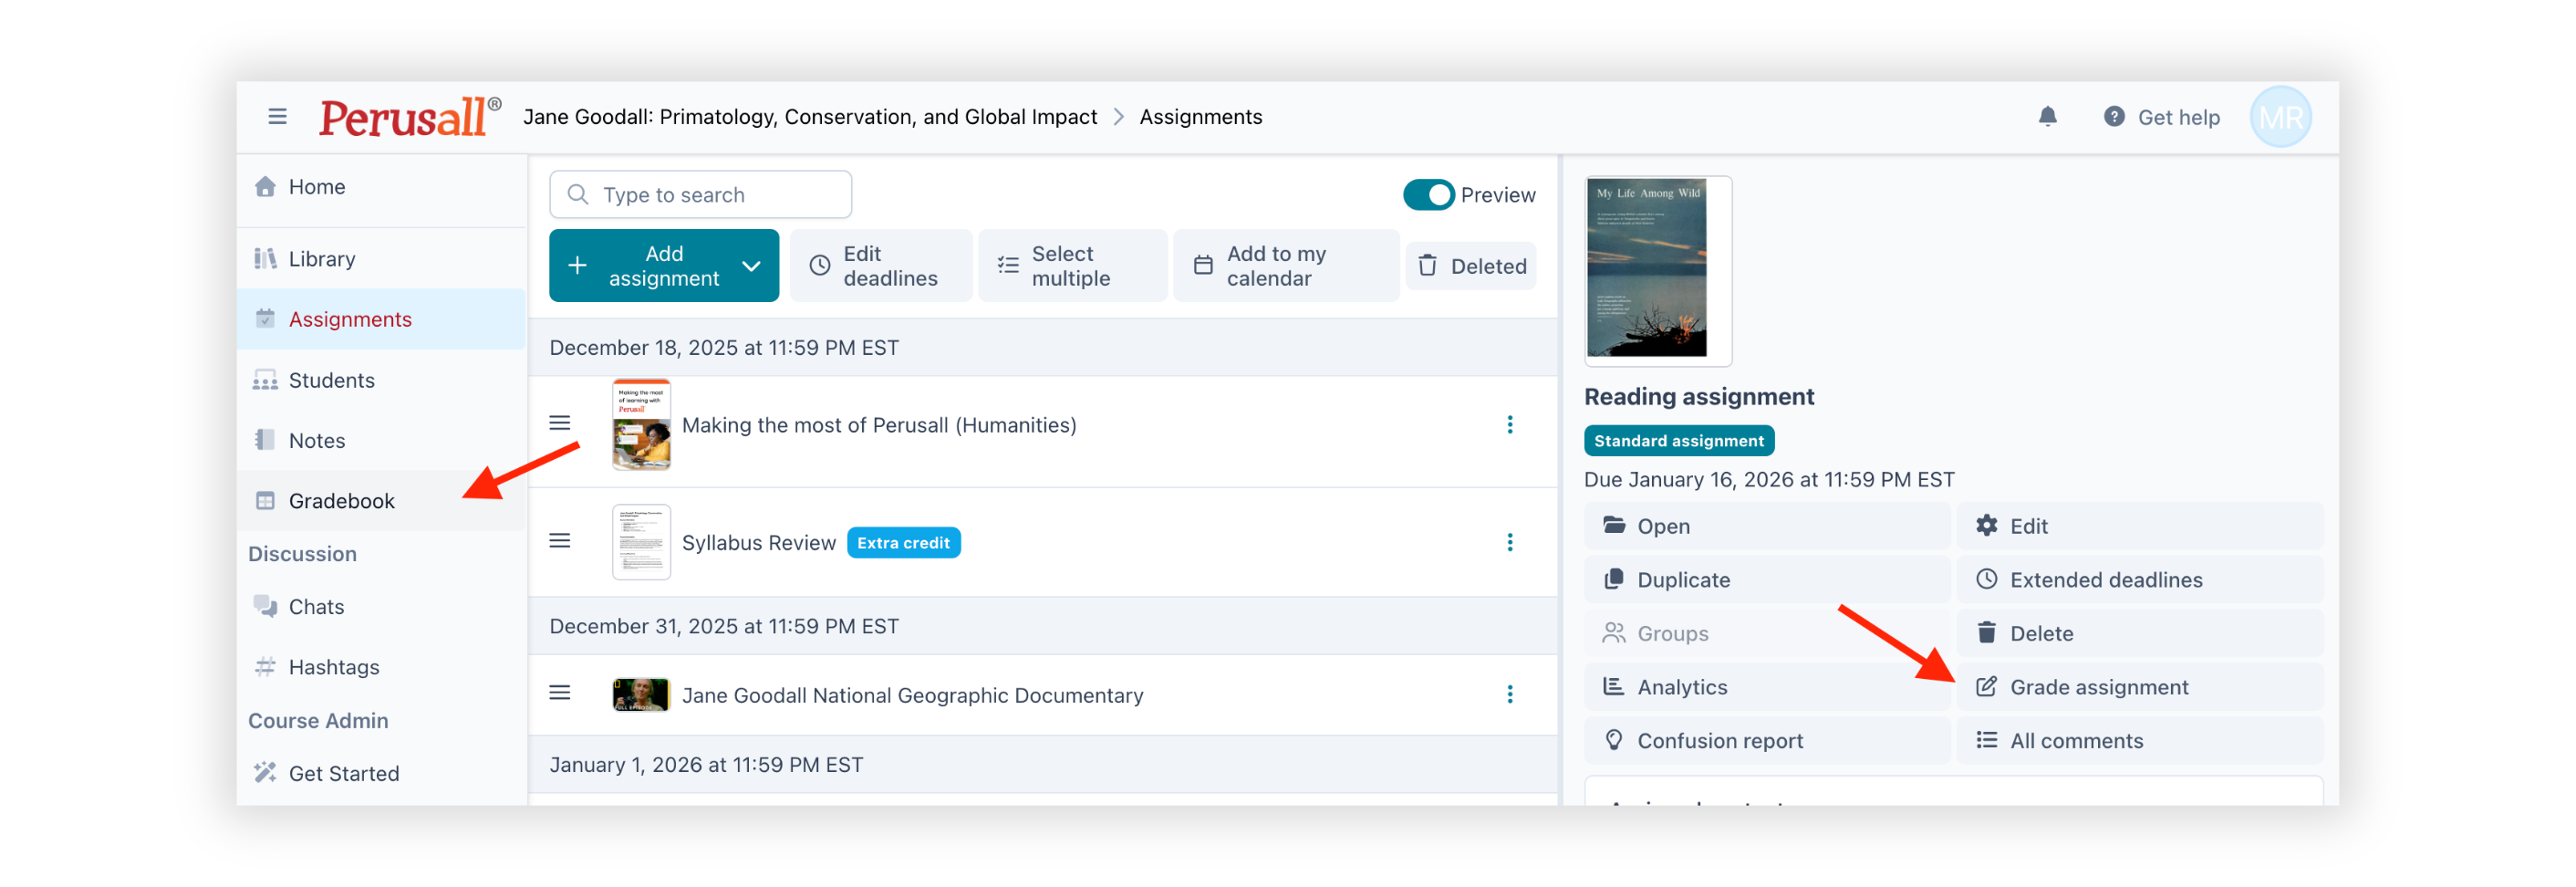The height and width of the screenshot is (887, 2576).
Task: Toggle the Preview switch off
Action: click(x=1428, y=195)
